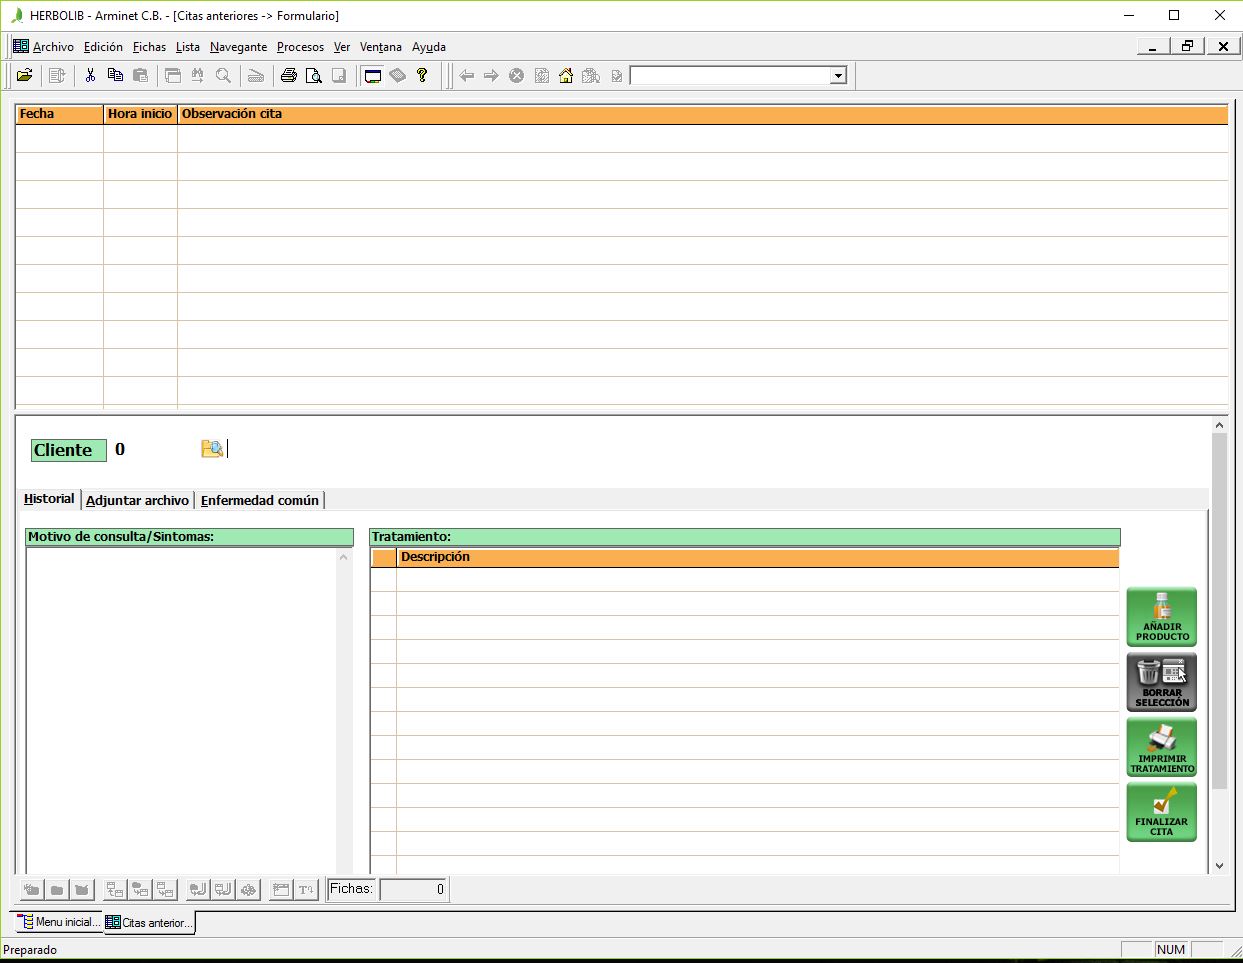Viewport: 1243px width, 963px height.
Task: Click the Cliente green label
Action: coord(68,450)
